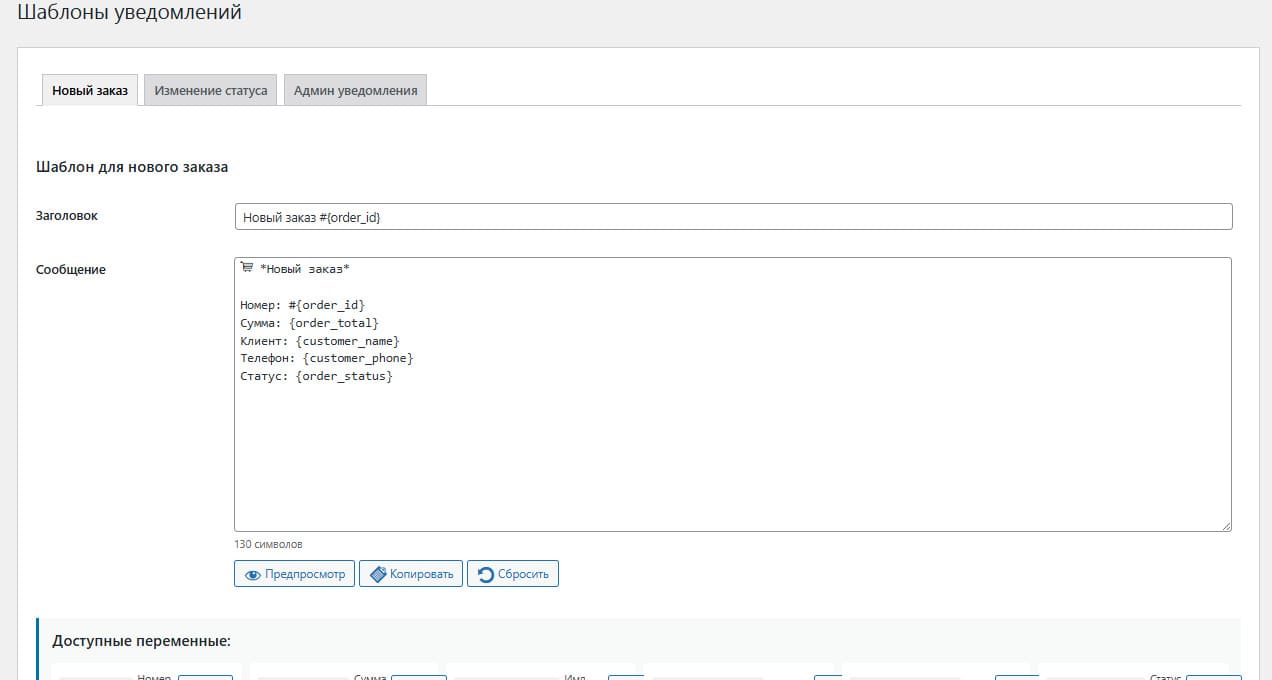Click the Сообщение field label

click(x=71, y=269)
